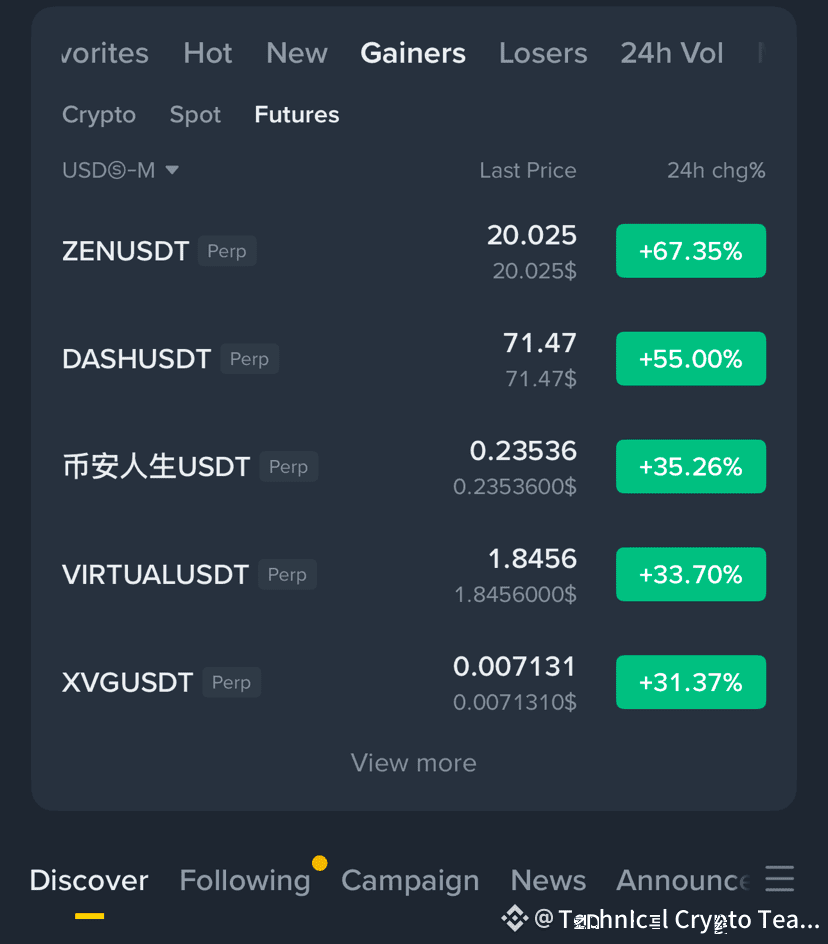Open the New listings tab

(297, 53)
